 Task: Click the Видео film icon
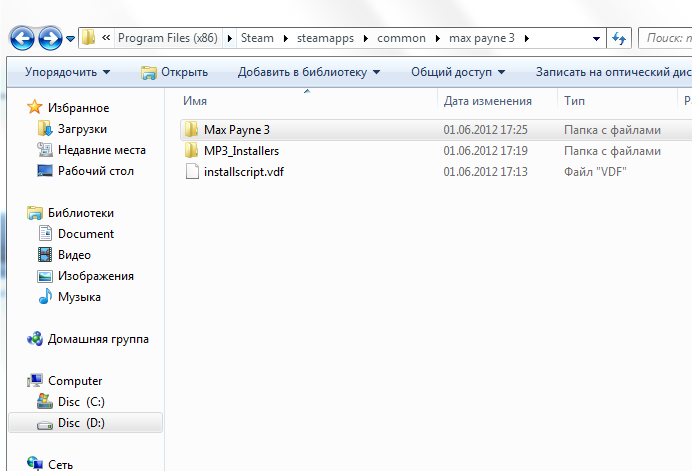point(45,254)
